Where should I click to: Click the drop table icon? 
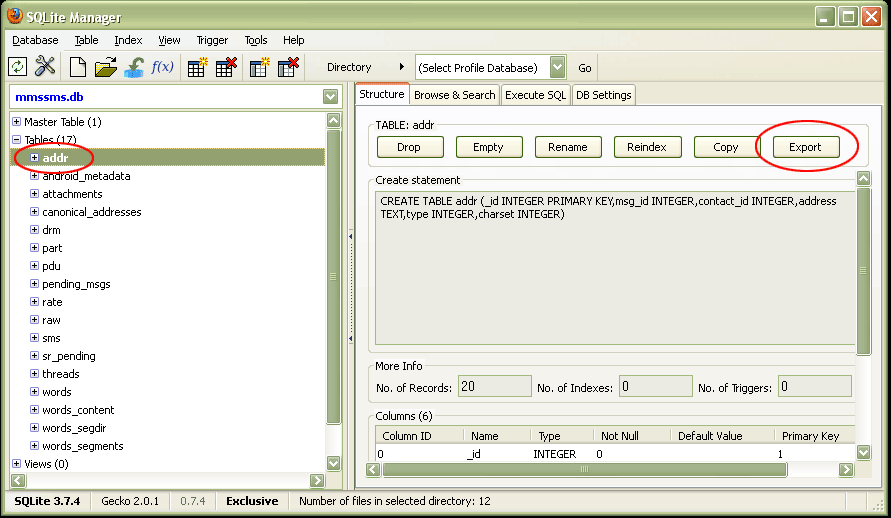click(226, 67)
